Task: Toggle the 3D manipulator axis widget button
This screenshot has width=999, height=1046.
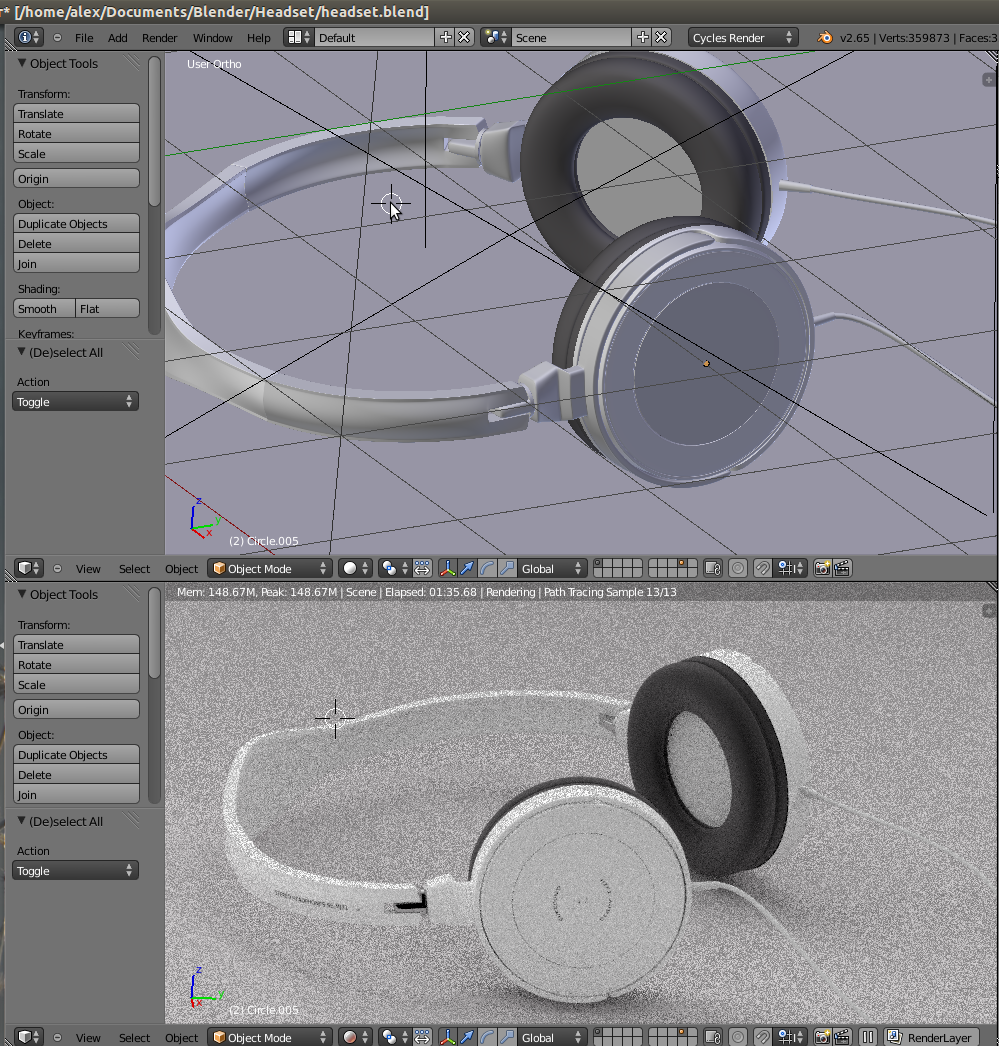Action: (x=446, y=568)
